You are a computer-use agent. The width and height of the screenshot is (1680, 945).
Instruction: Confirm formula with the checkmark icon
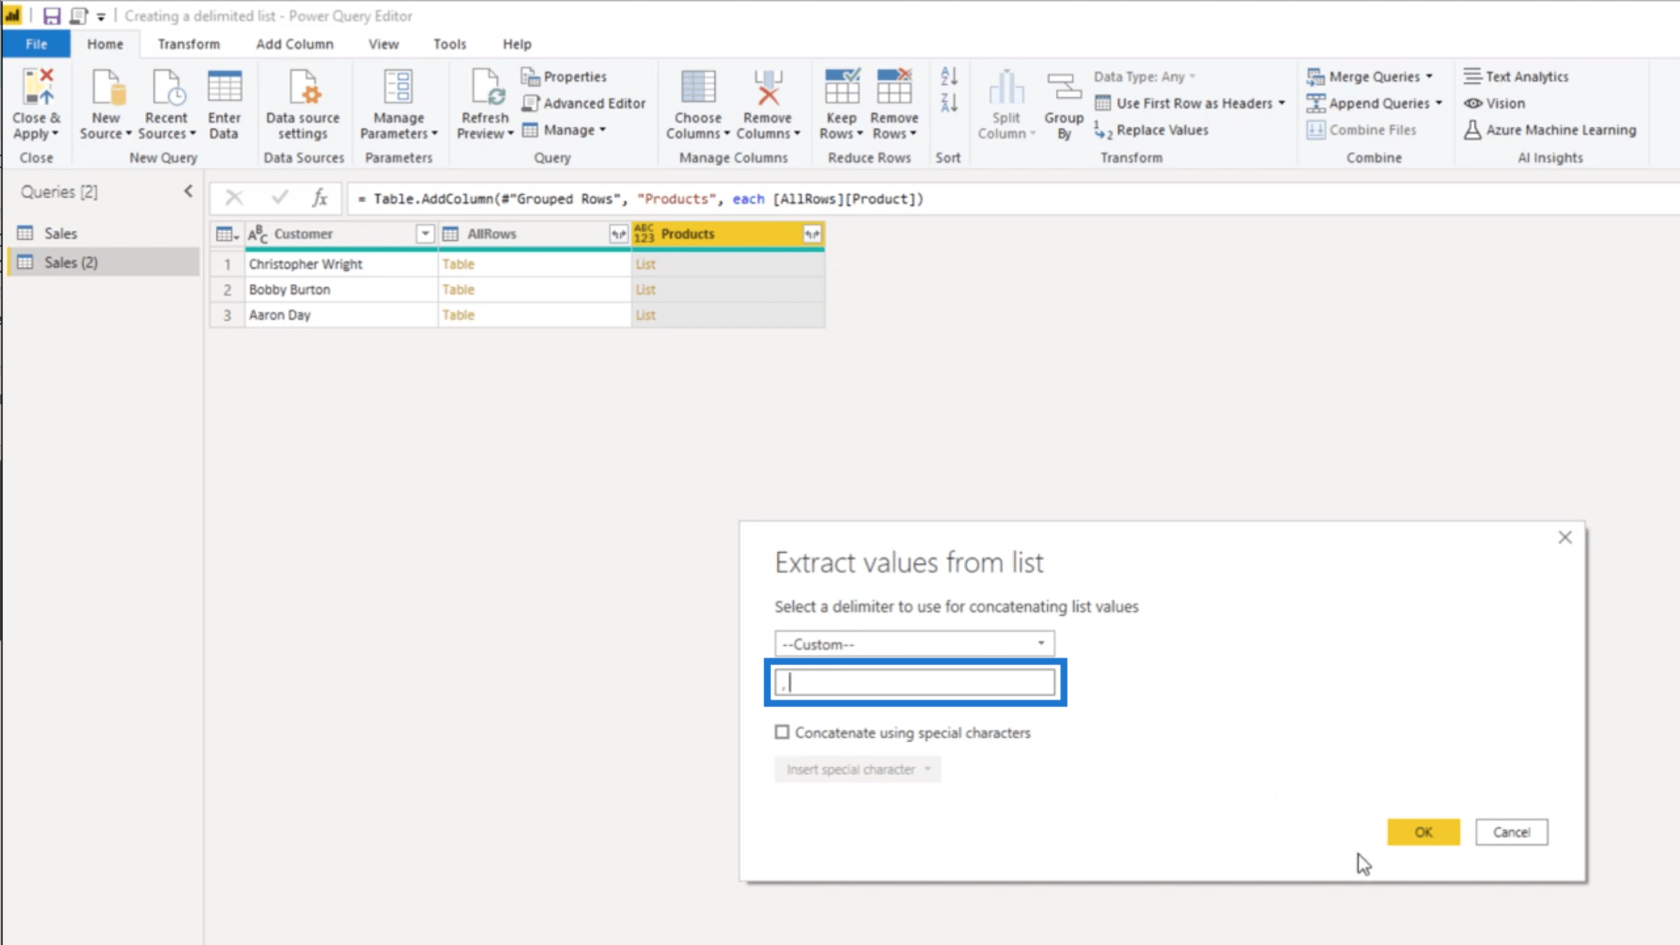[x=279, y=198]
